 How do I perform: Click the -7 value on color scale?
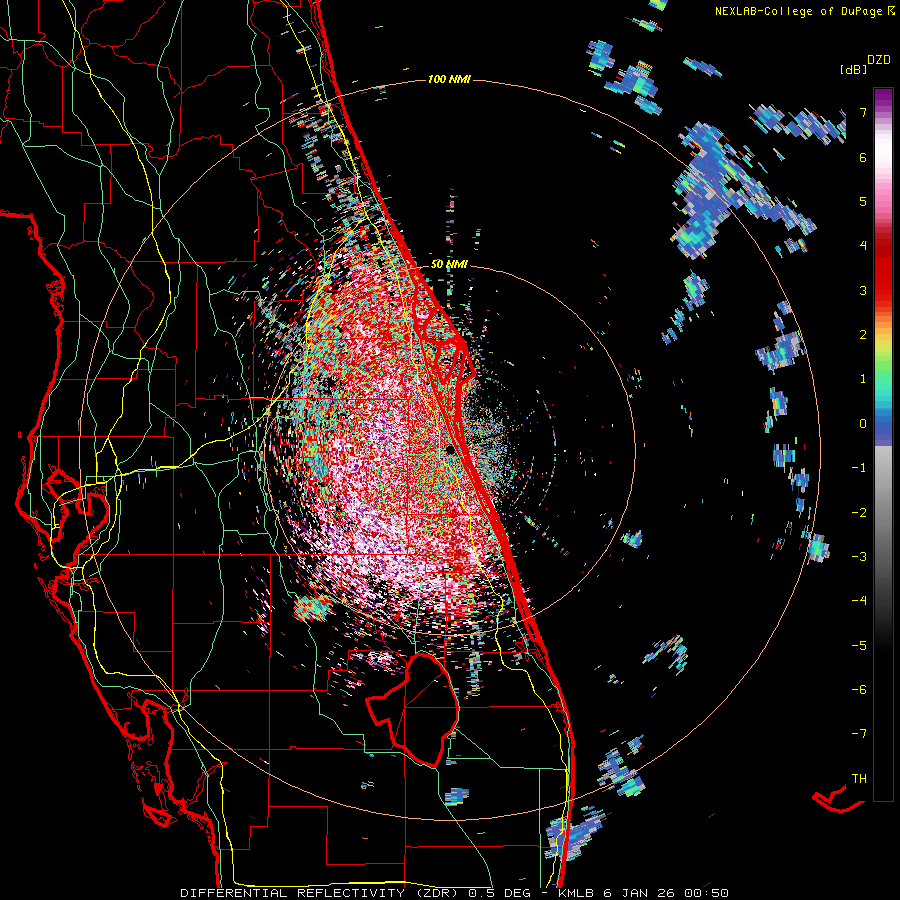(x=859, y=734)
